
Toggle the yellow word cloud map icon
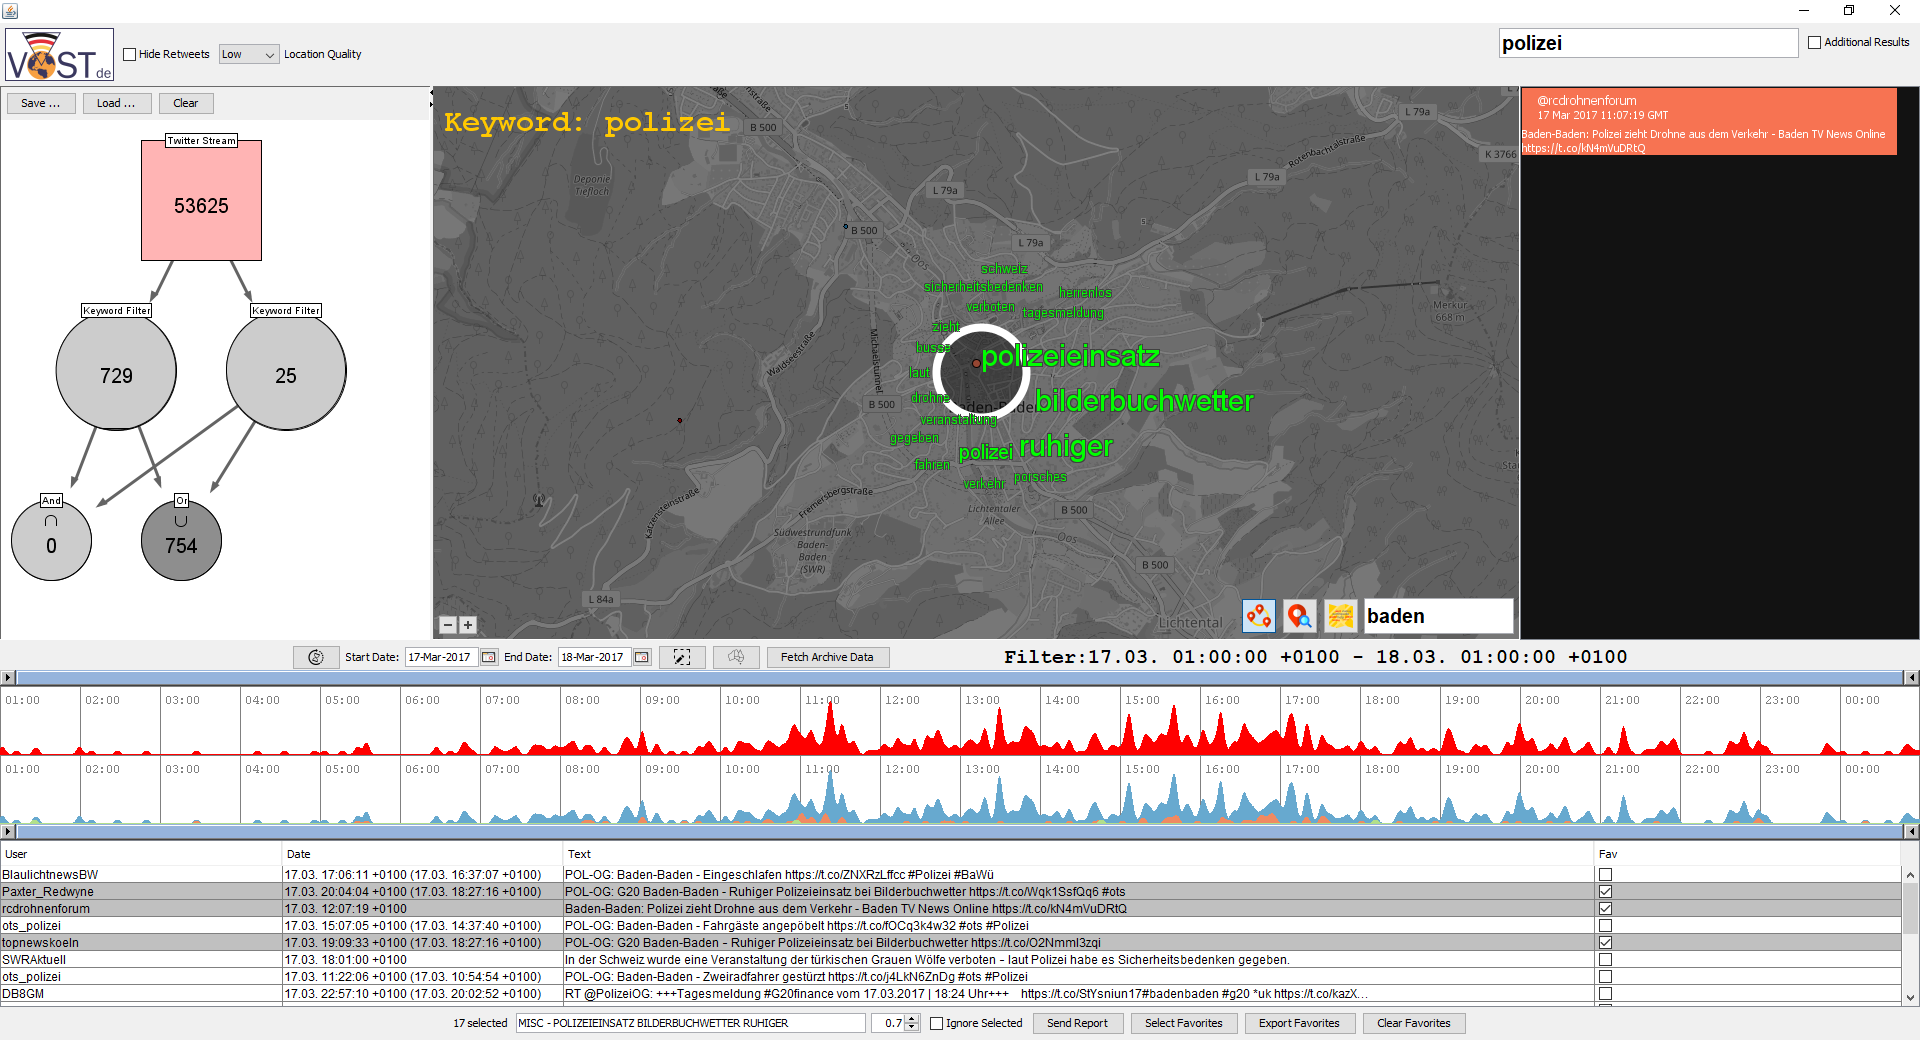point(1340,616)
